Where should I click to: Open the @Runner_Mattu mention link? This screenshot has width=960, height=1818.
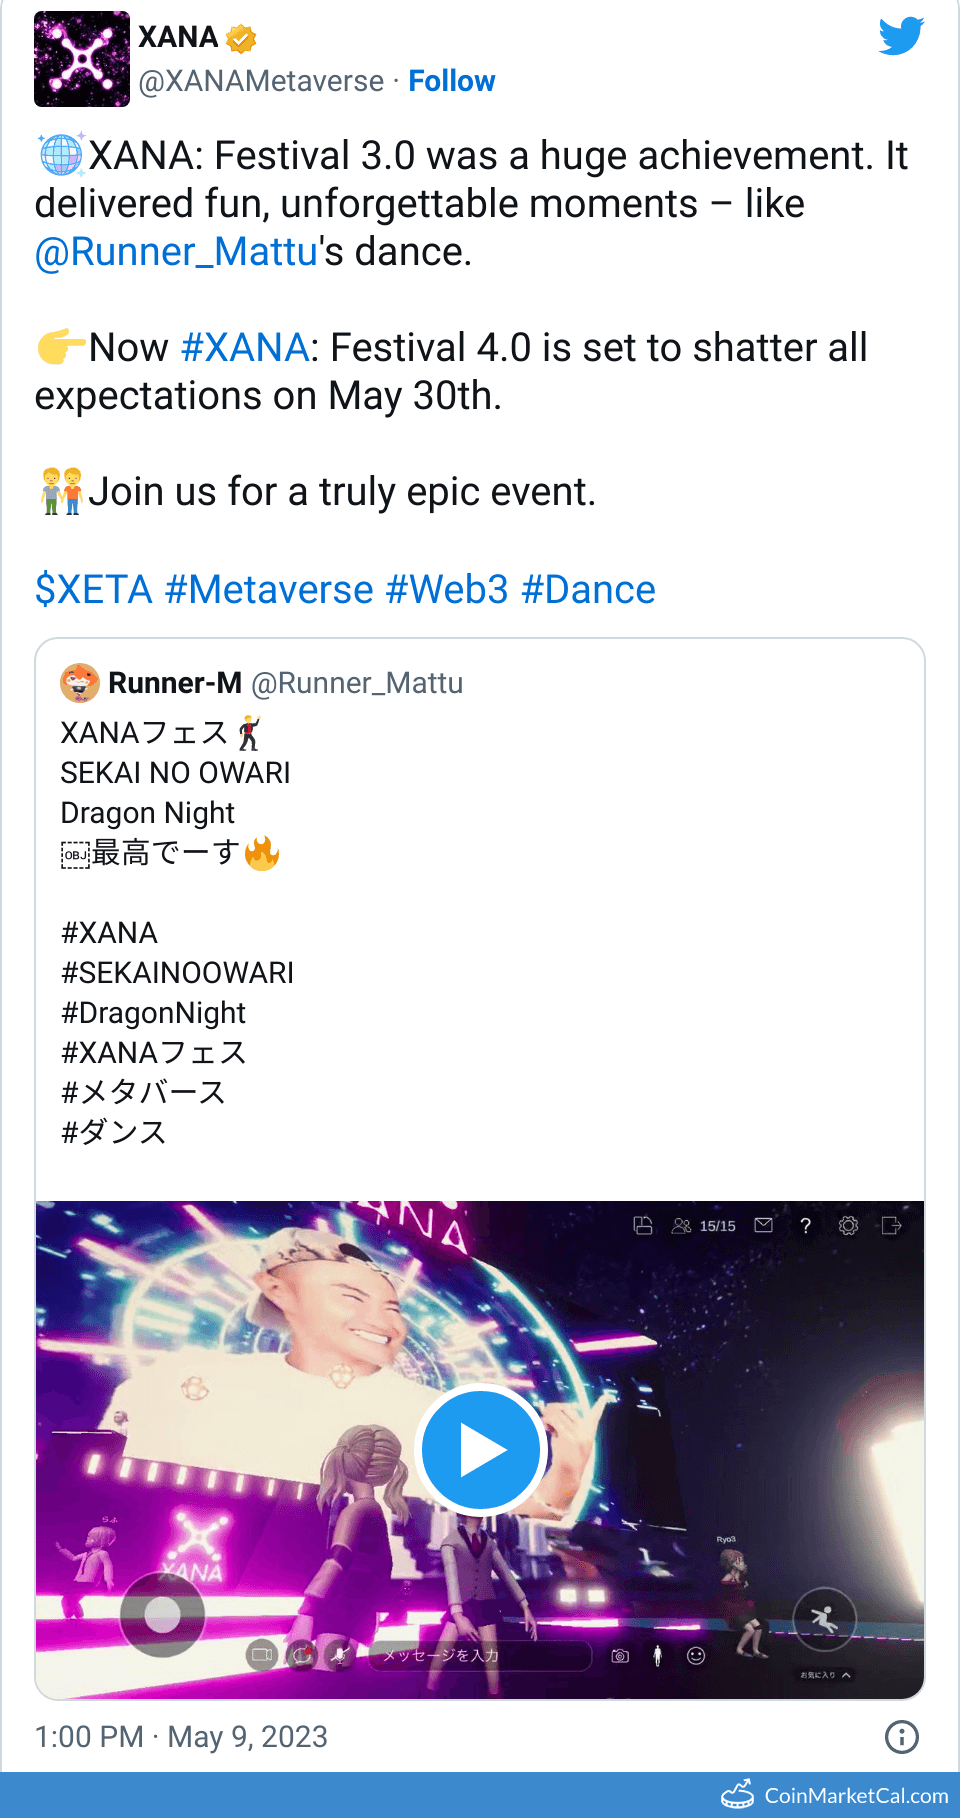click(176, 252)
